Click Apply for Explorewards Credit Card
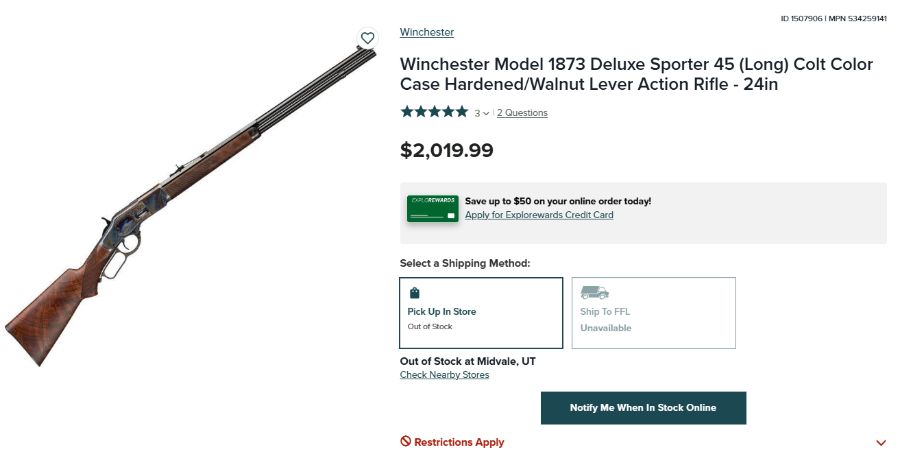Screen dimensions: 900x454 pos(539,215)
